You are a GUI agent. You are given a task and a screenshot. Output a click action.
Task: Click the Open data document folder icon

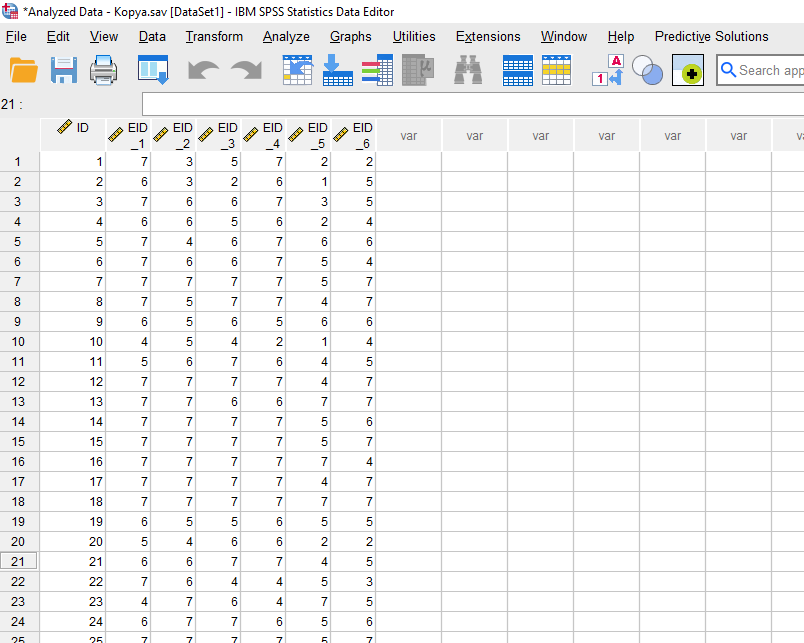point(23,70)
